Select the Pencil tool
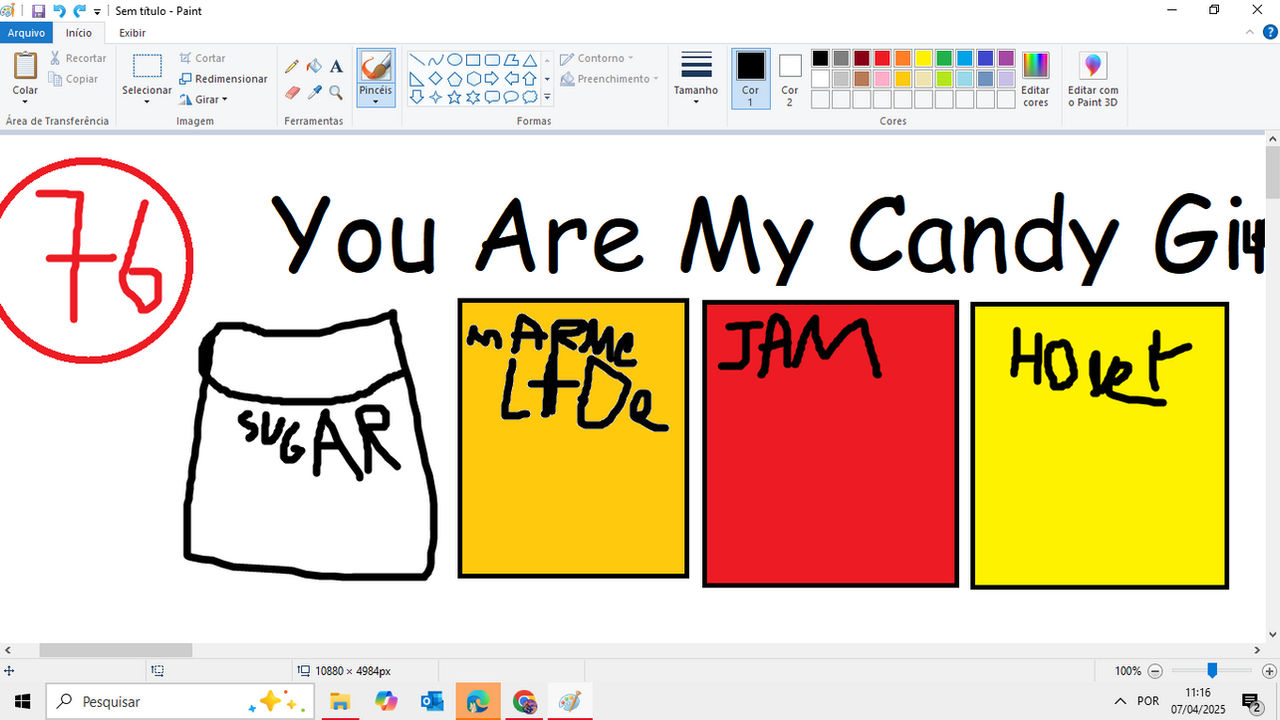Screen dimensions: 1280x720 click(x=292, y=67)
